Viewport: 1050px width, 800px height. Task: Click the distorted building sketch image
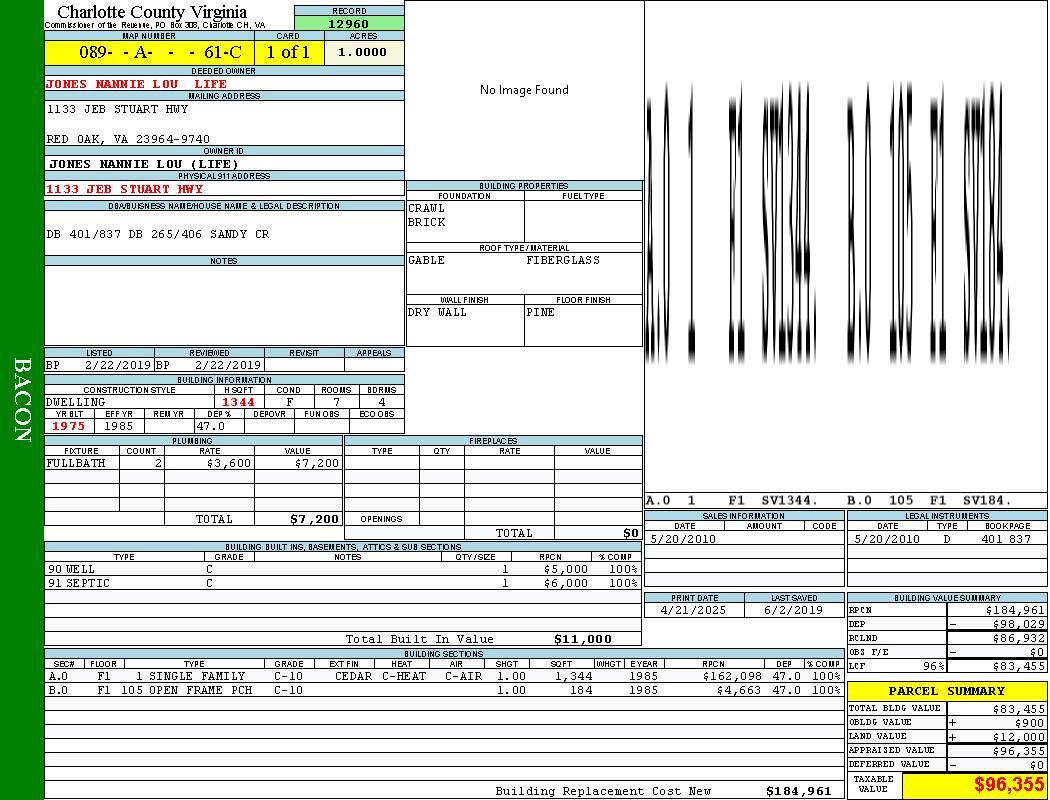coord(828,223)
